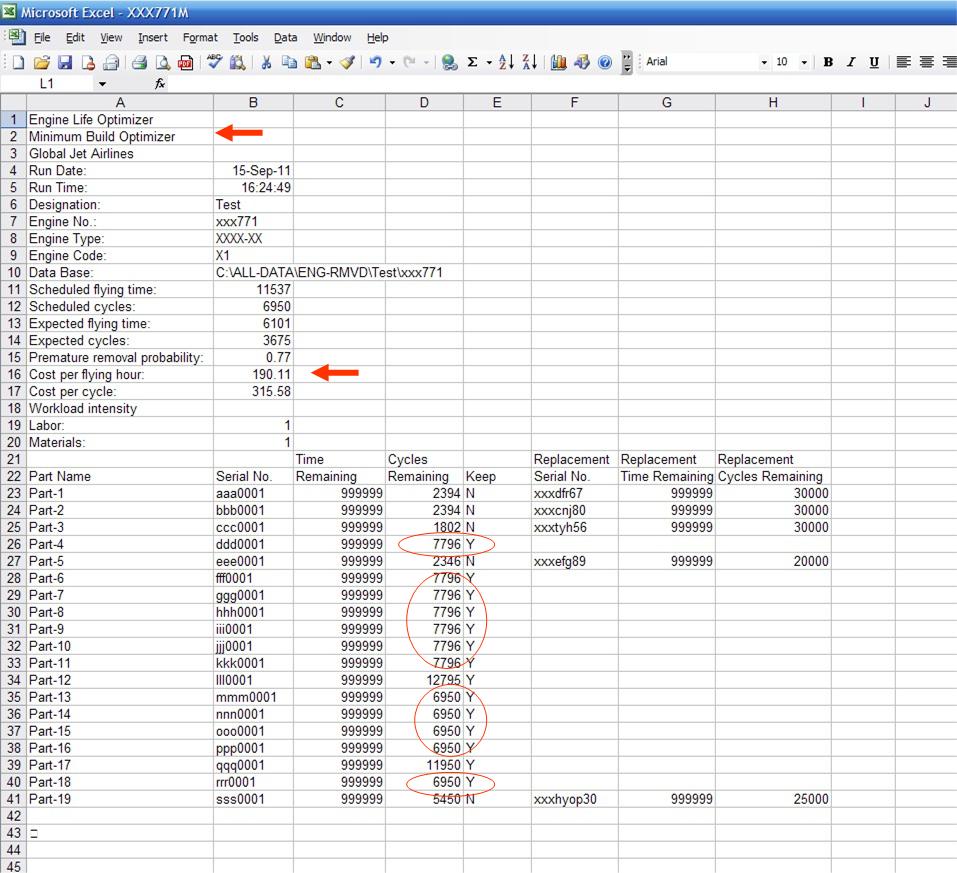The image size is (957, 873).
Task: Click the Print icon
Action: tap(139, 62)
